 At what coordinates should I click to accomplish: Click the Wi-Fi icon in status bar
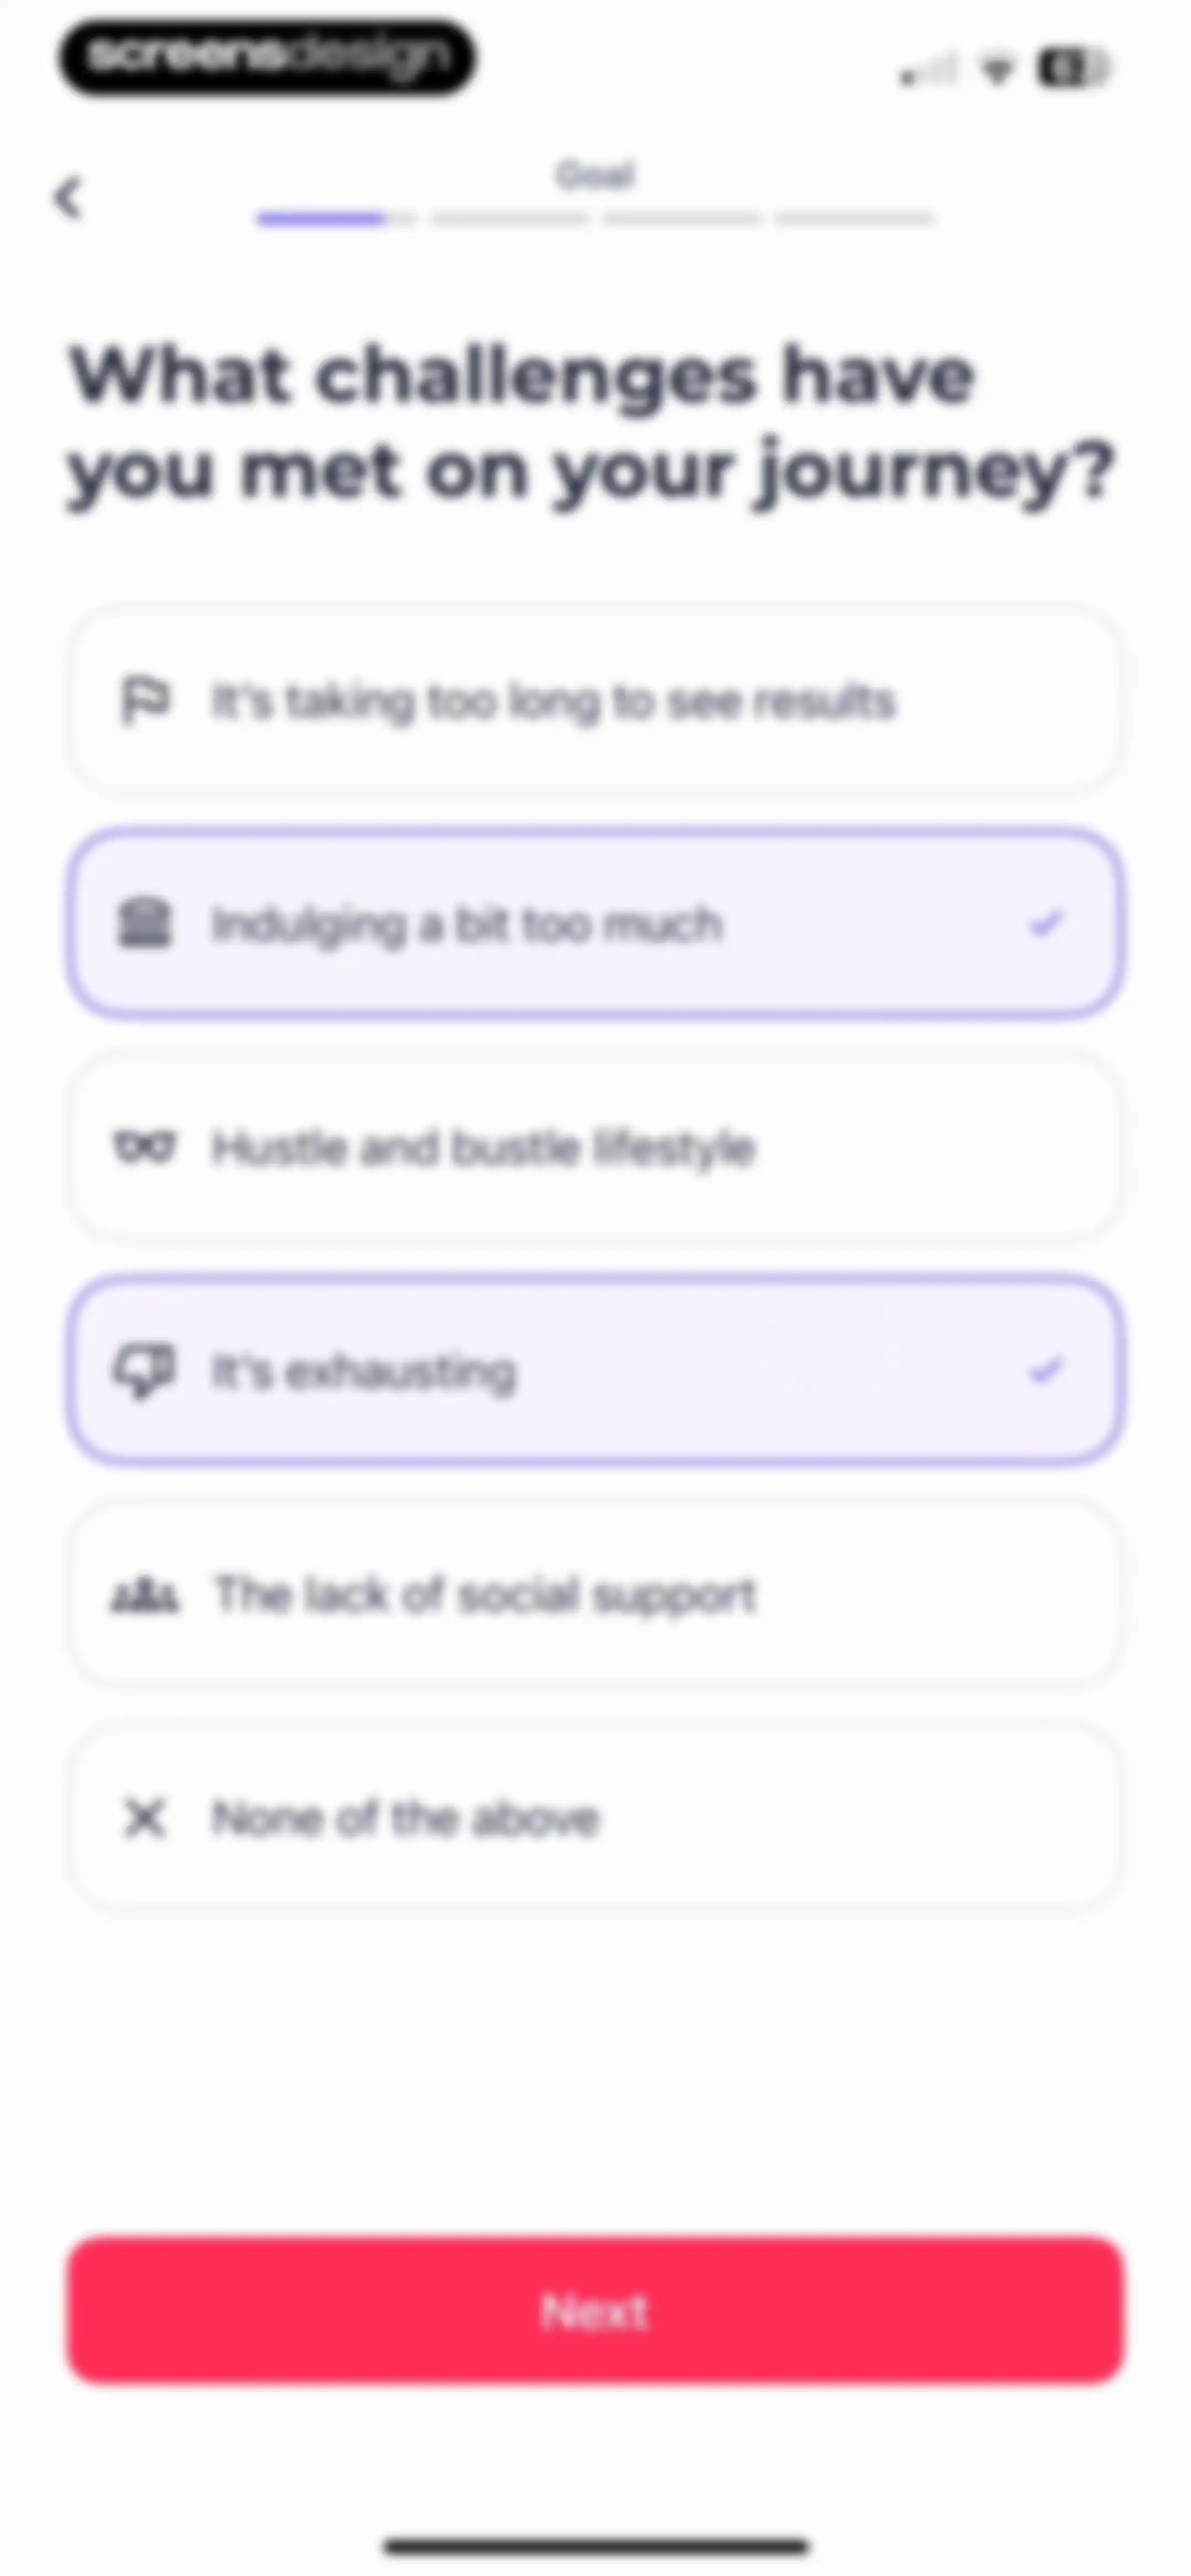coord(997,69)
